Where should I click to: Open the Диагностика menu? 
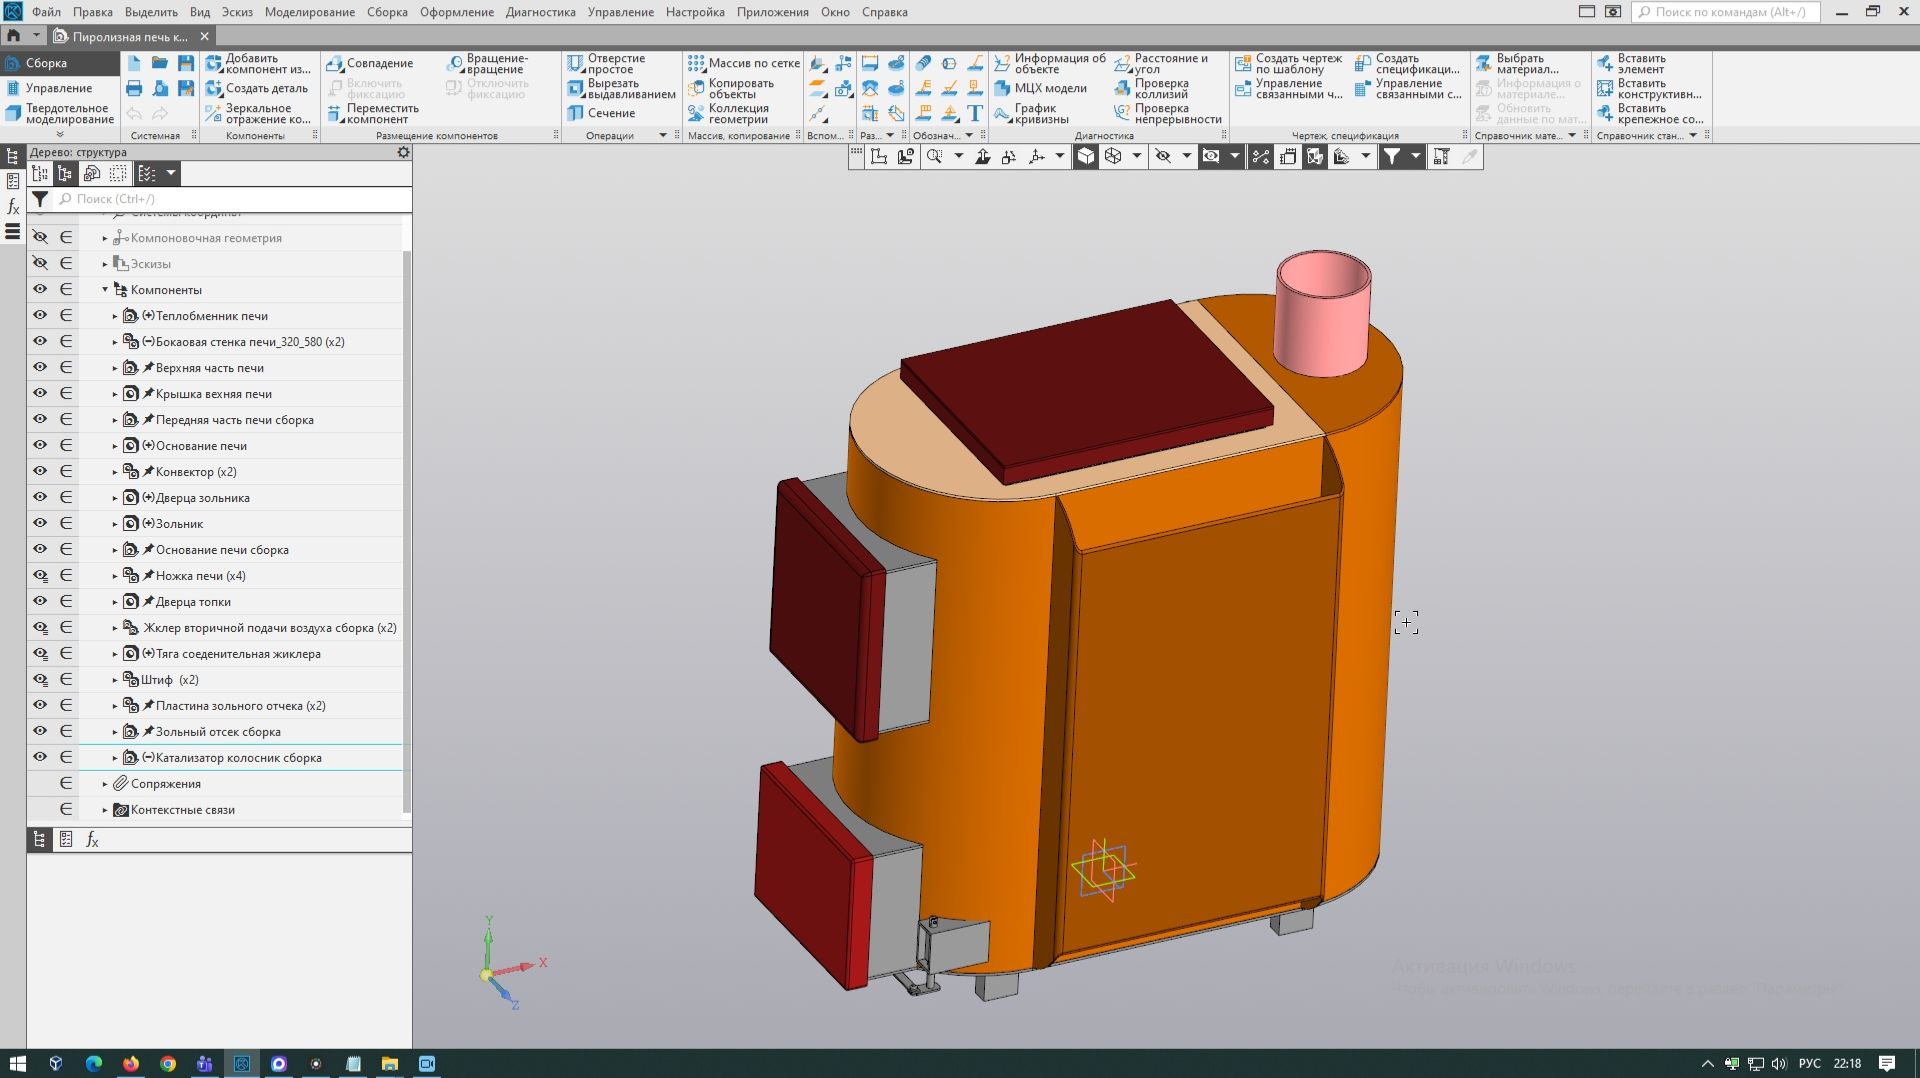click(540, 12)
